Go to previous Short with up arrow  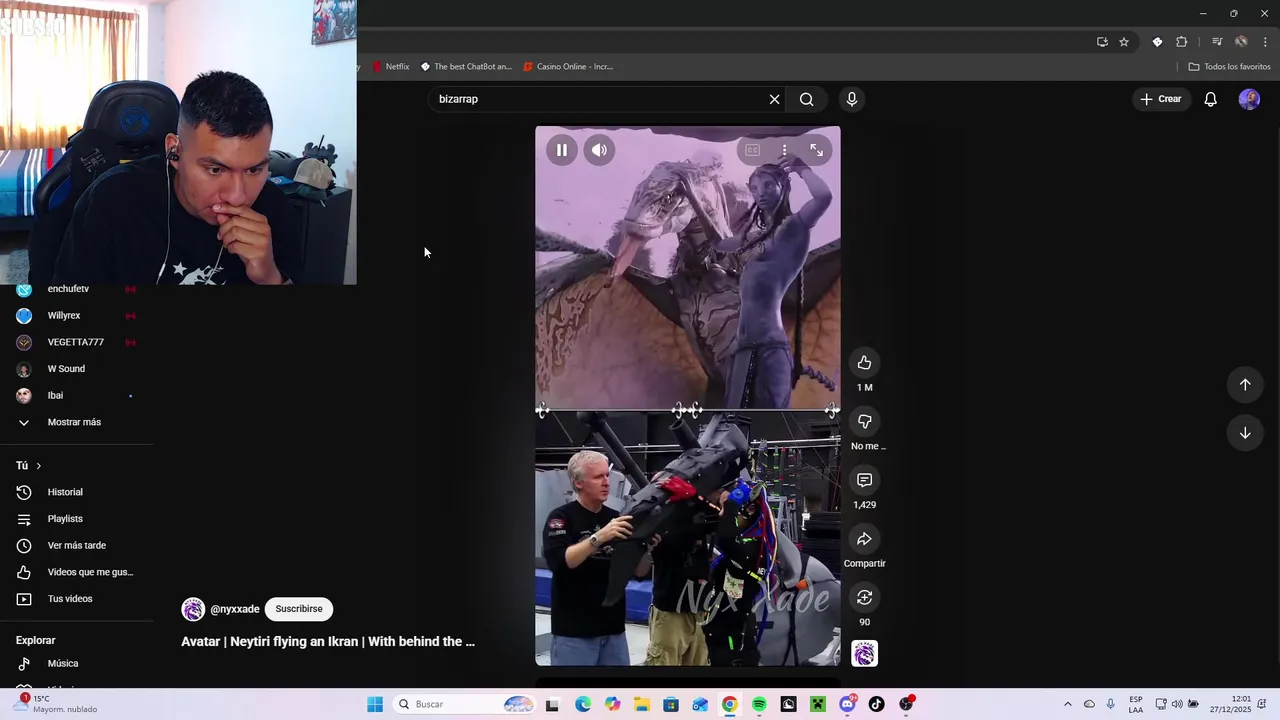pos(1245,385)
